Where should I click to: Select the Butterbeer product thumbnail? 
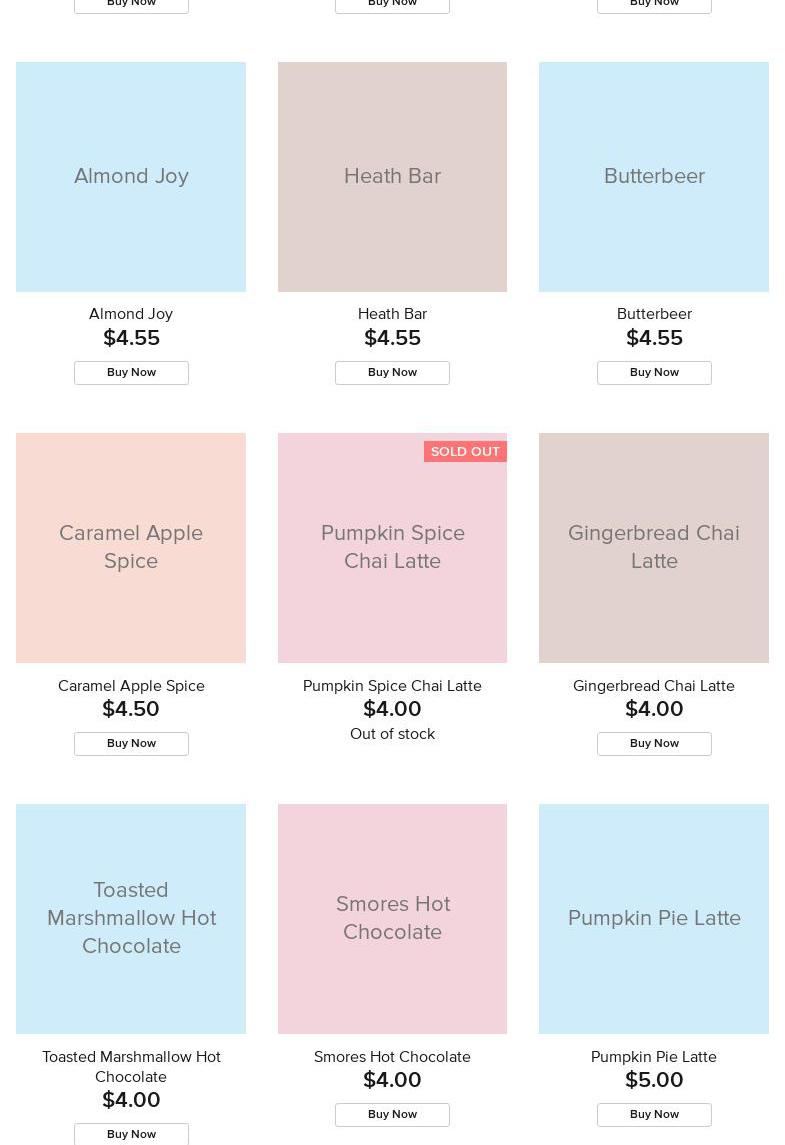(654, 177)
